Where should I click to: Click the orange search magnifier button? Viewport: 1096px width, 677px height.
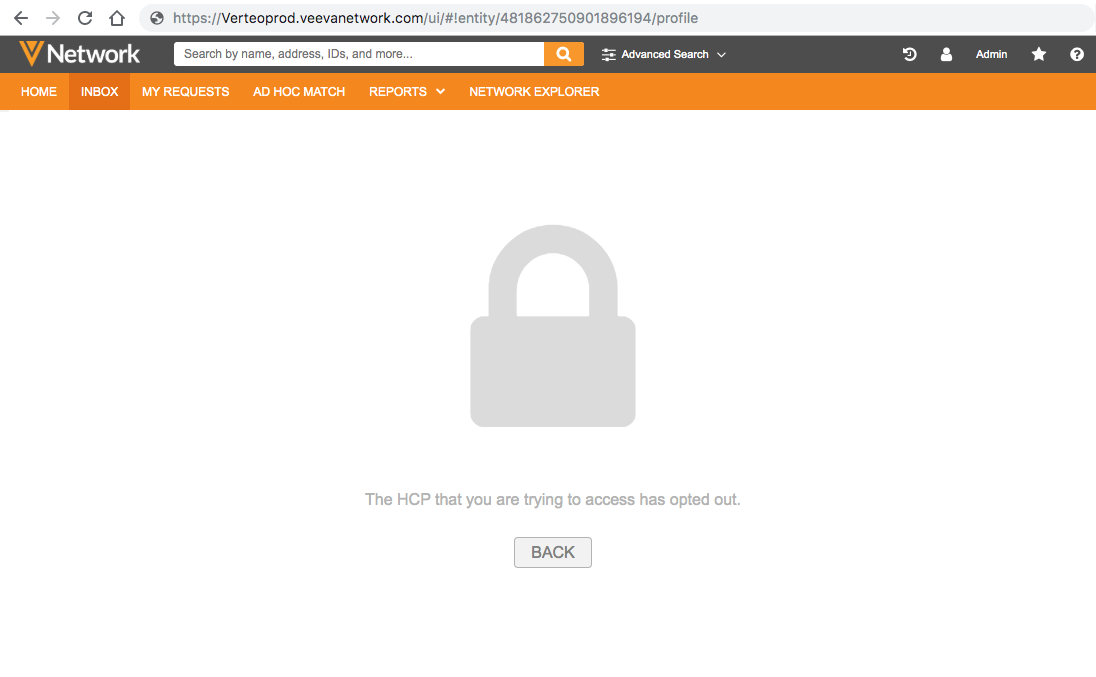563,54
